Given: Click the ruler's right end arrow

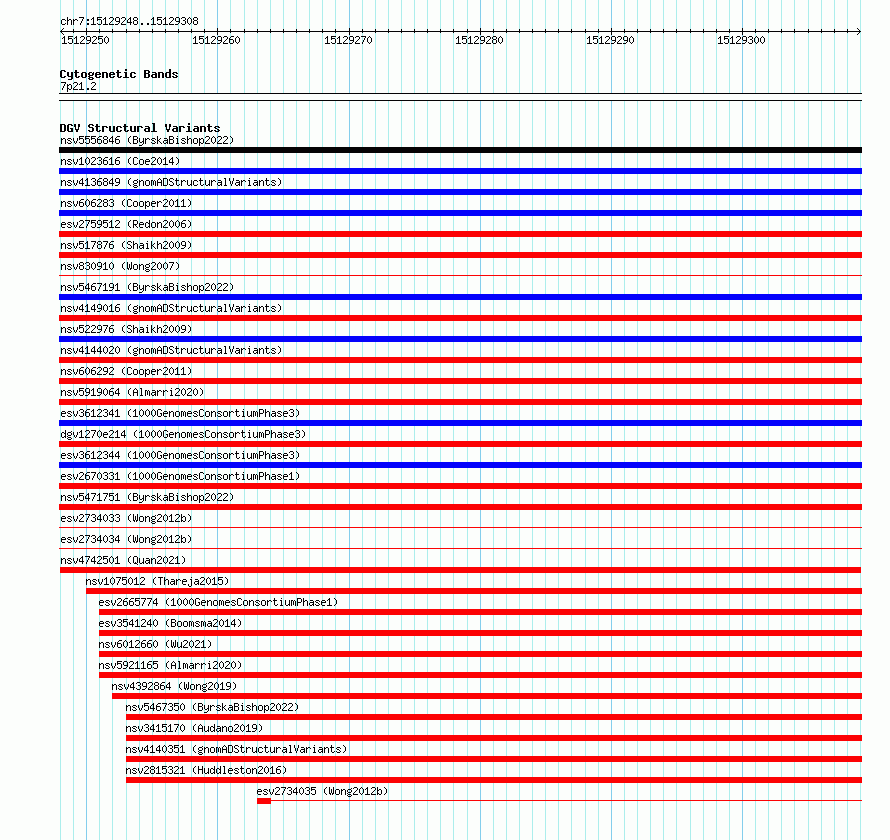Looking at the screenshot, I should click(858, 31).
